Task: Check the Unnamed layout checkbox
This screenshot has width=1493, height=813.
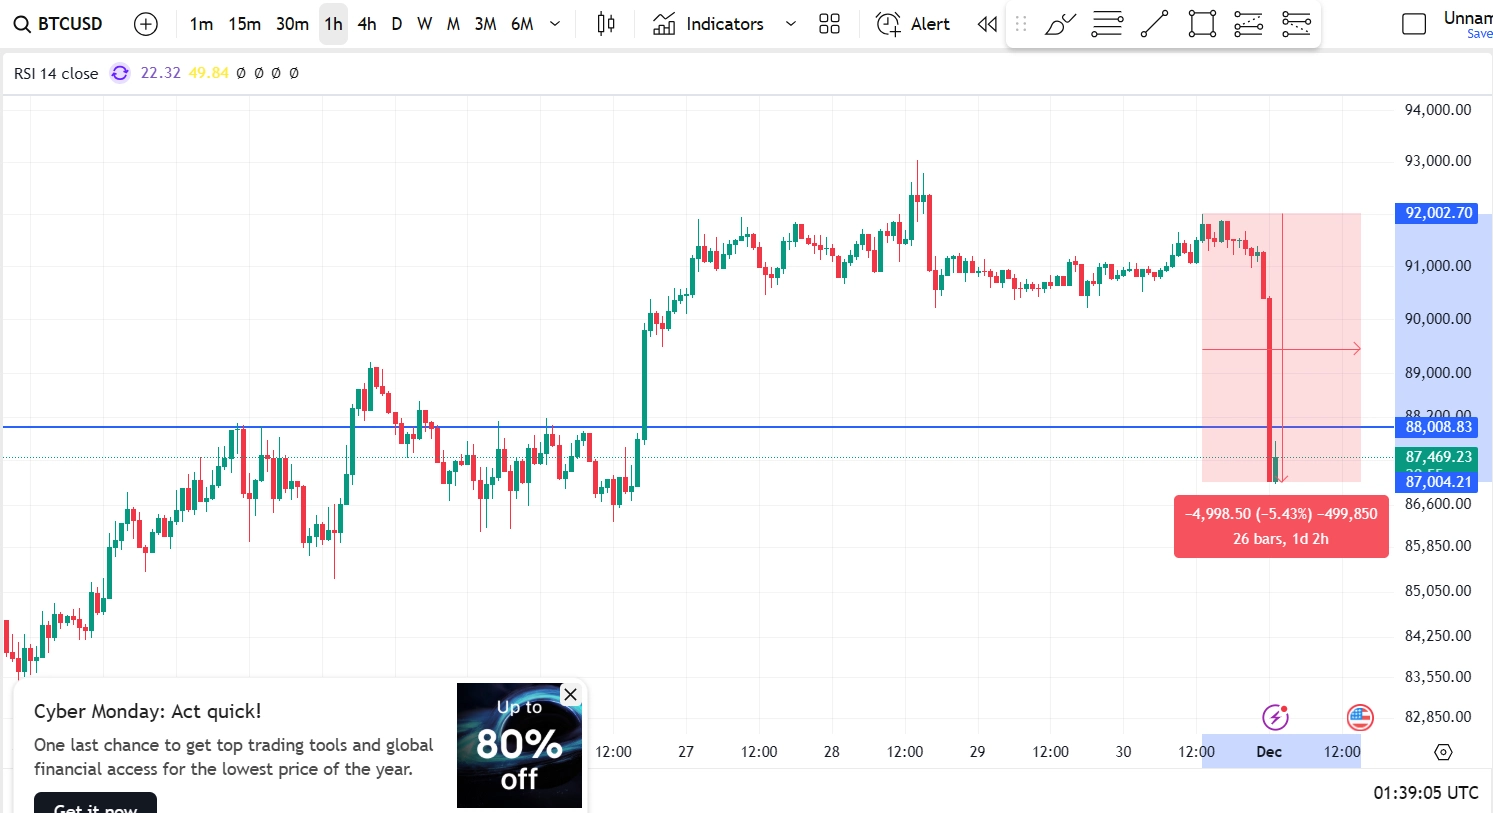Action: tap(1414, 23)
